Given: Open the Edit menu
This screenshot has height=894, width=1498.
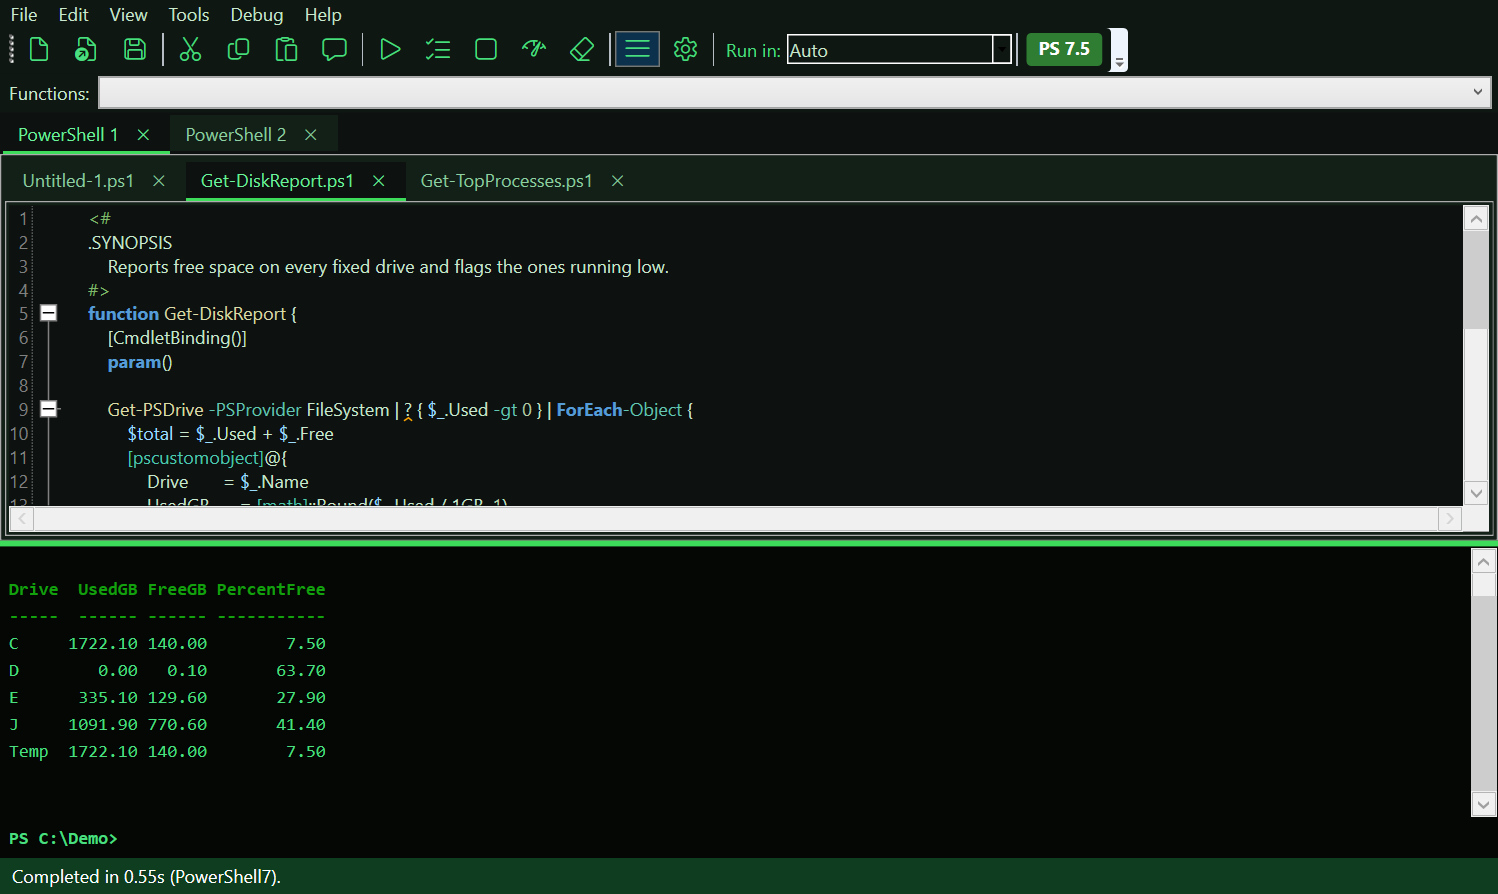Looking at the screenshot, I should pos(73,15).
